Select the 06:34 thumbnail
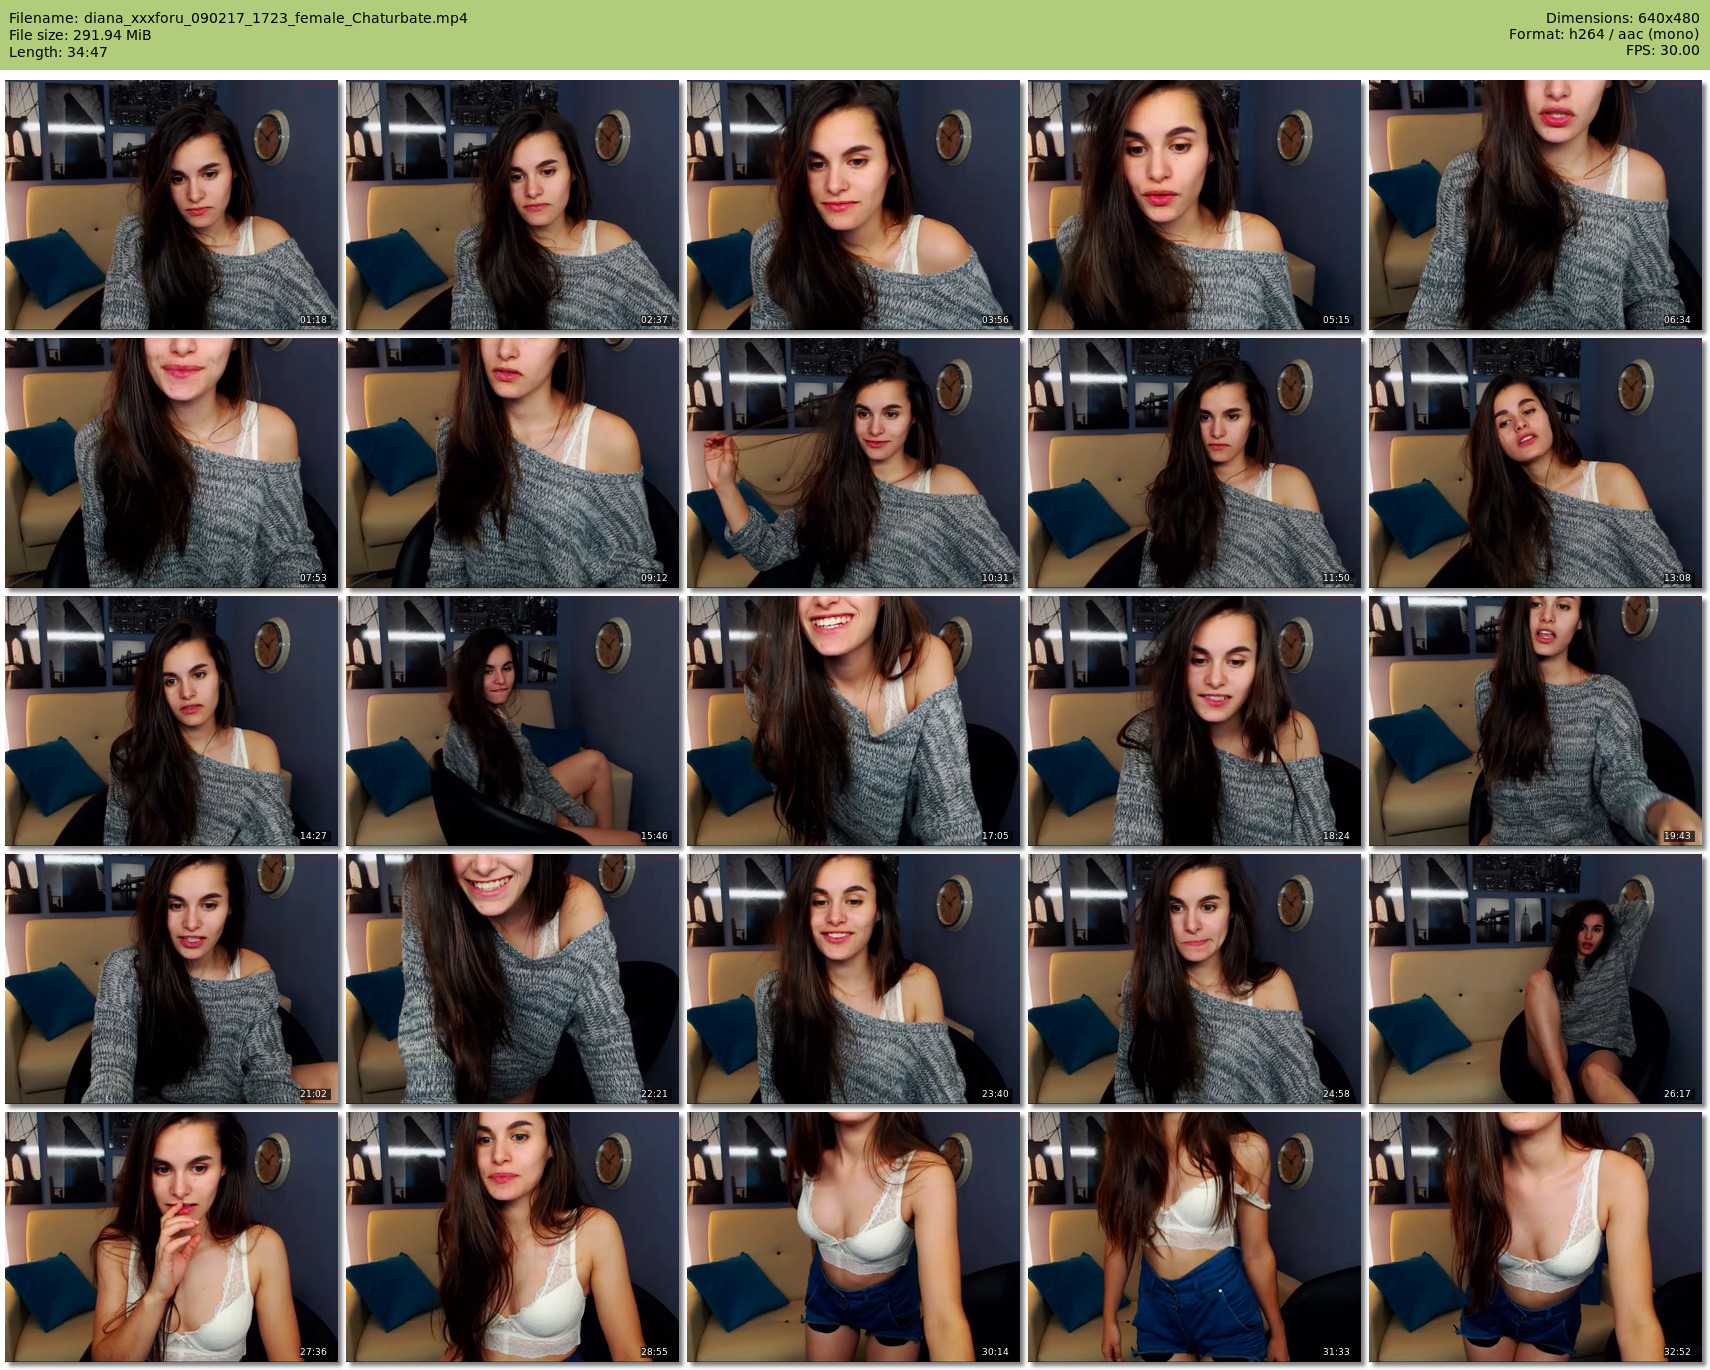The image size is (1710, 1370). [1536, 205]
